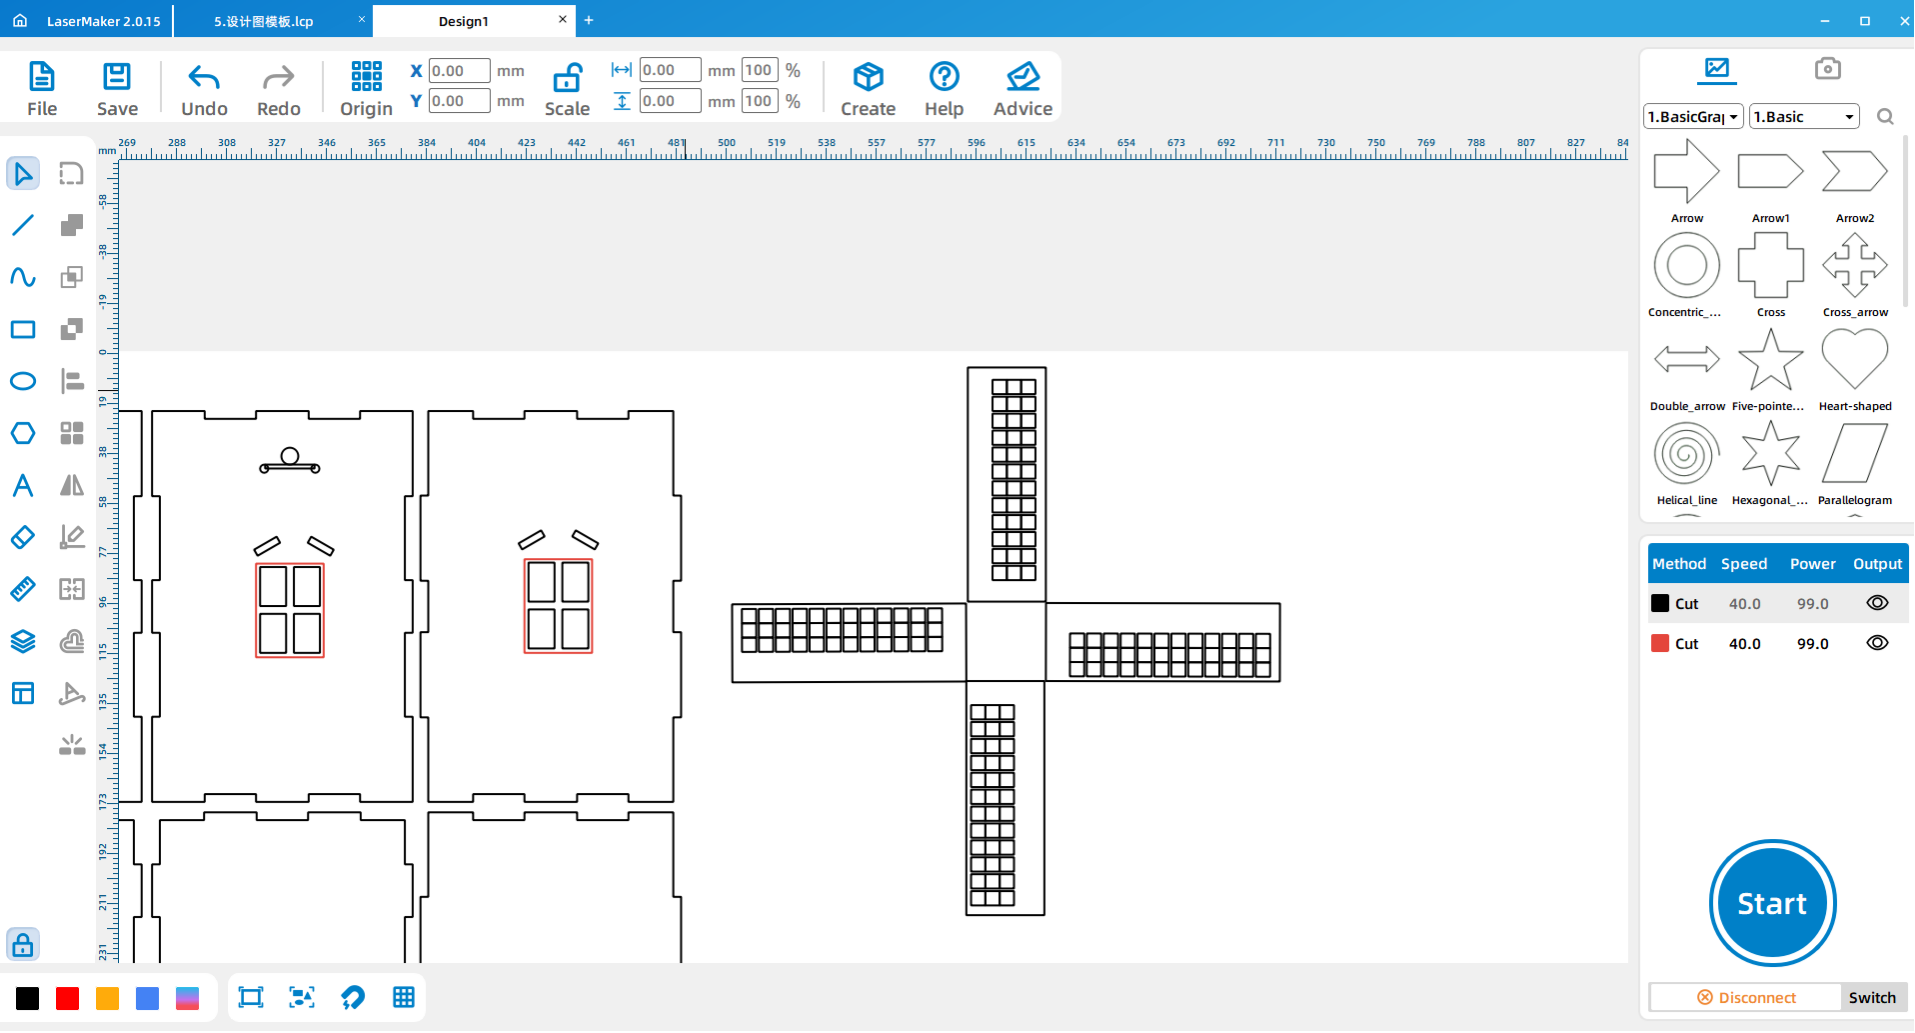Click the Disconnect button
The height and width of the screenshot is (1033, 1915).
[x=1746, y=997]
